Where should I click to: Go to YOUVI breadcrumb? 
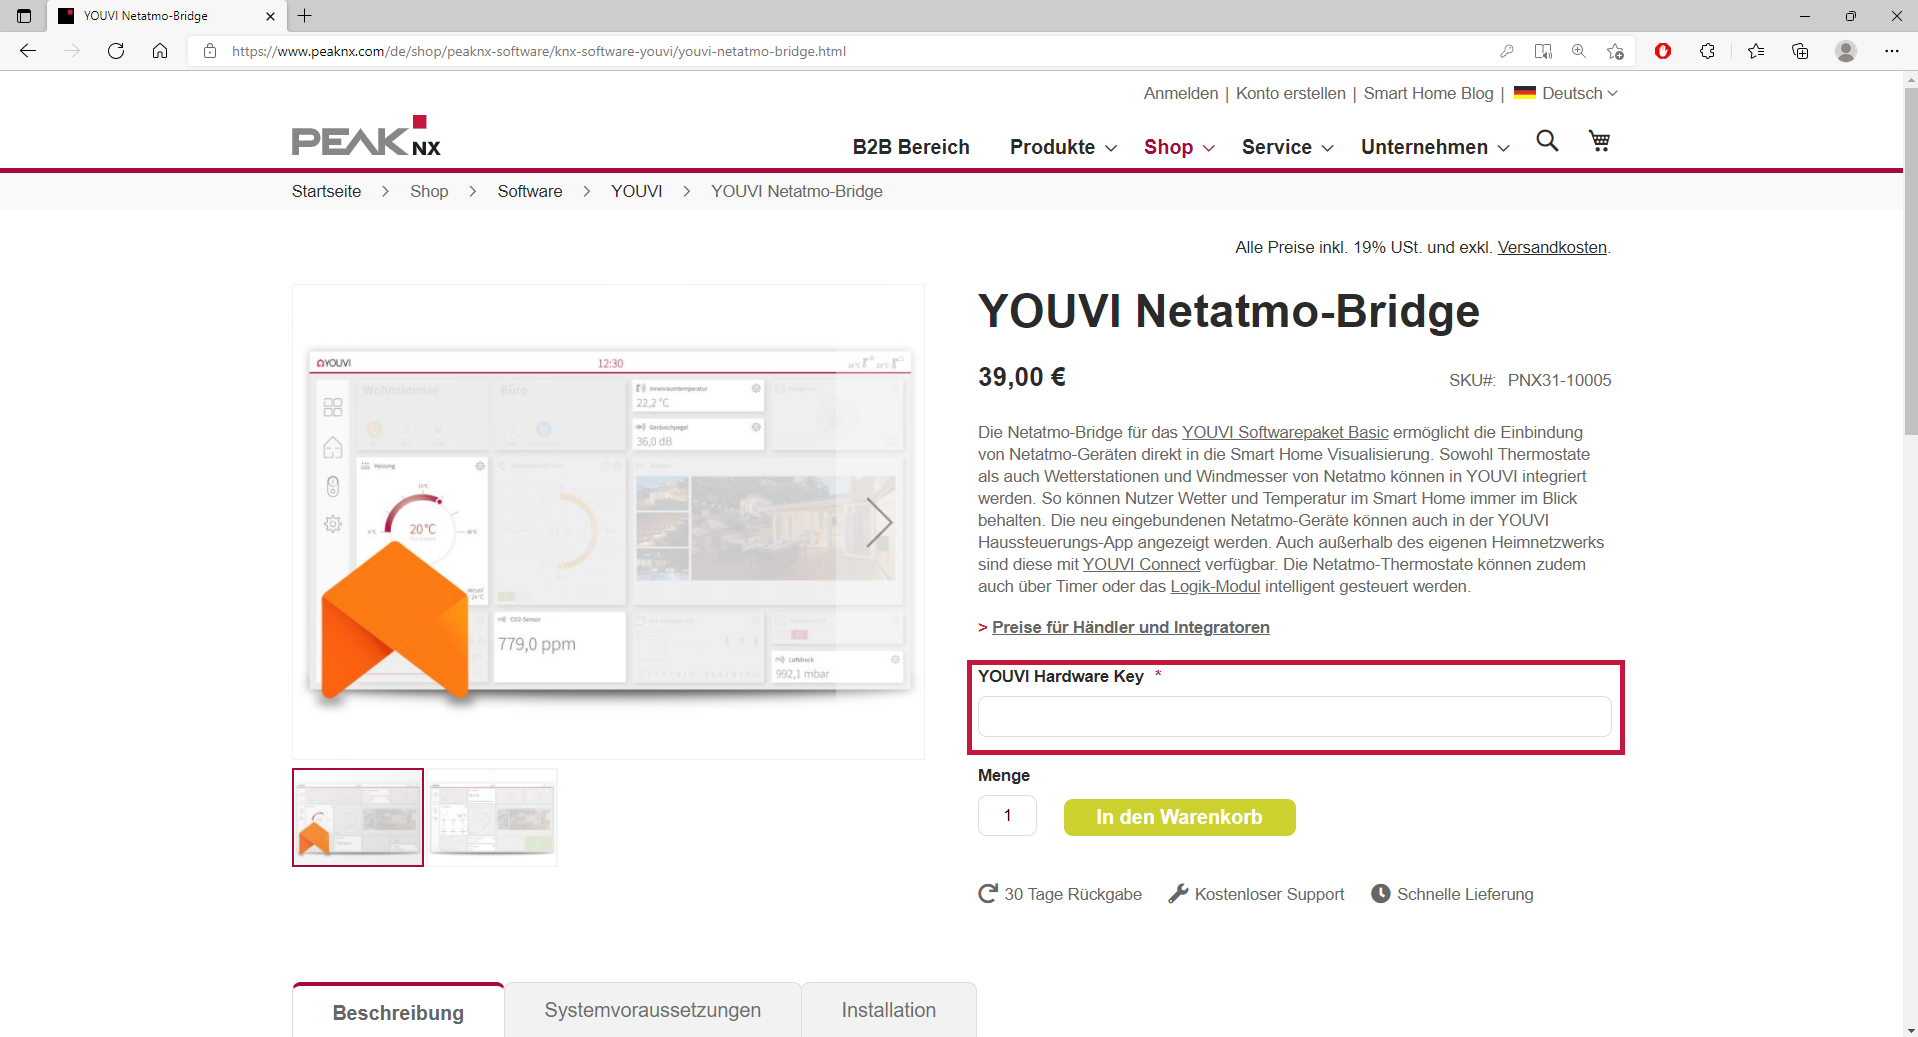(x=637, y=191)
